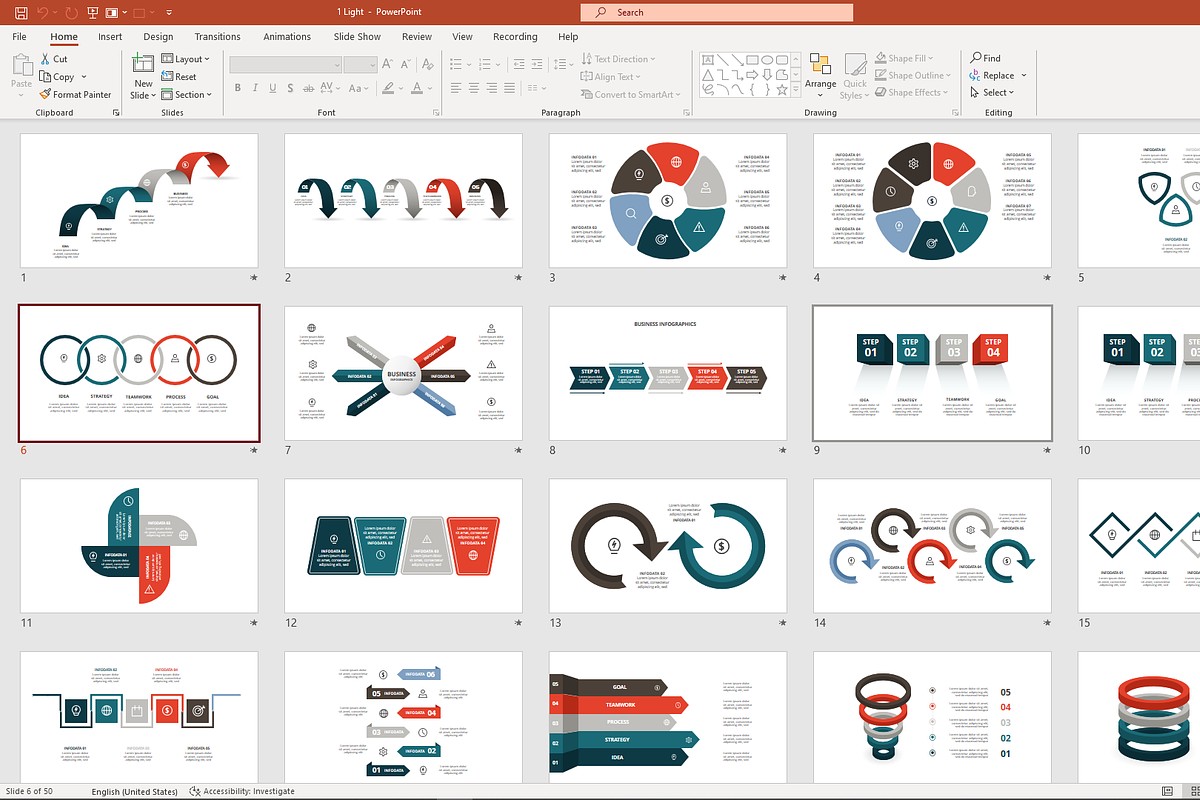Image resolution: width=1200 pixels, height=800 pixels.
Task: Click the Bold formatting icon
Action: coord(238,88)
